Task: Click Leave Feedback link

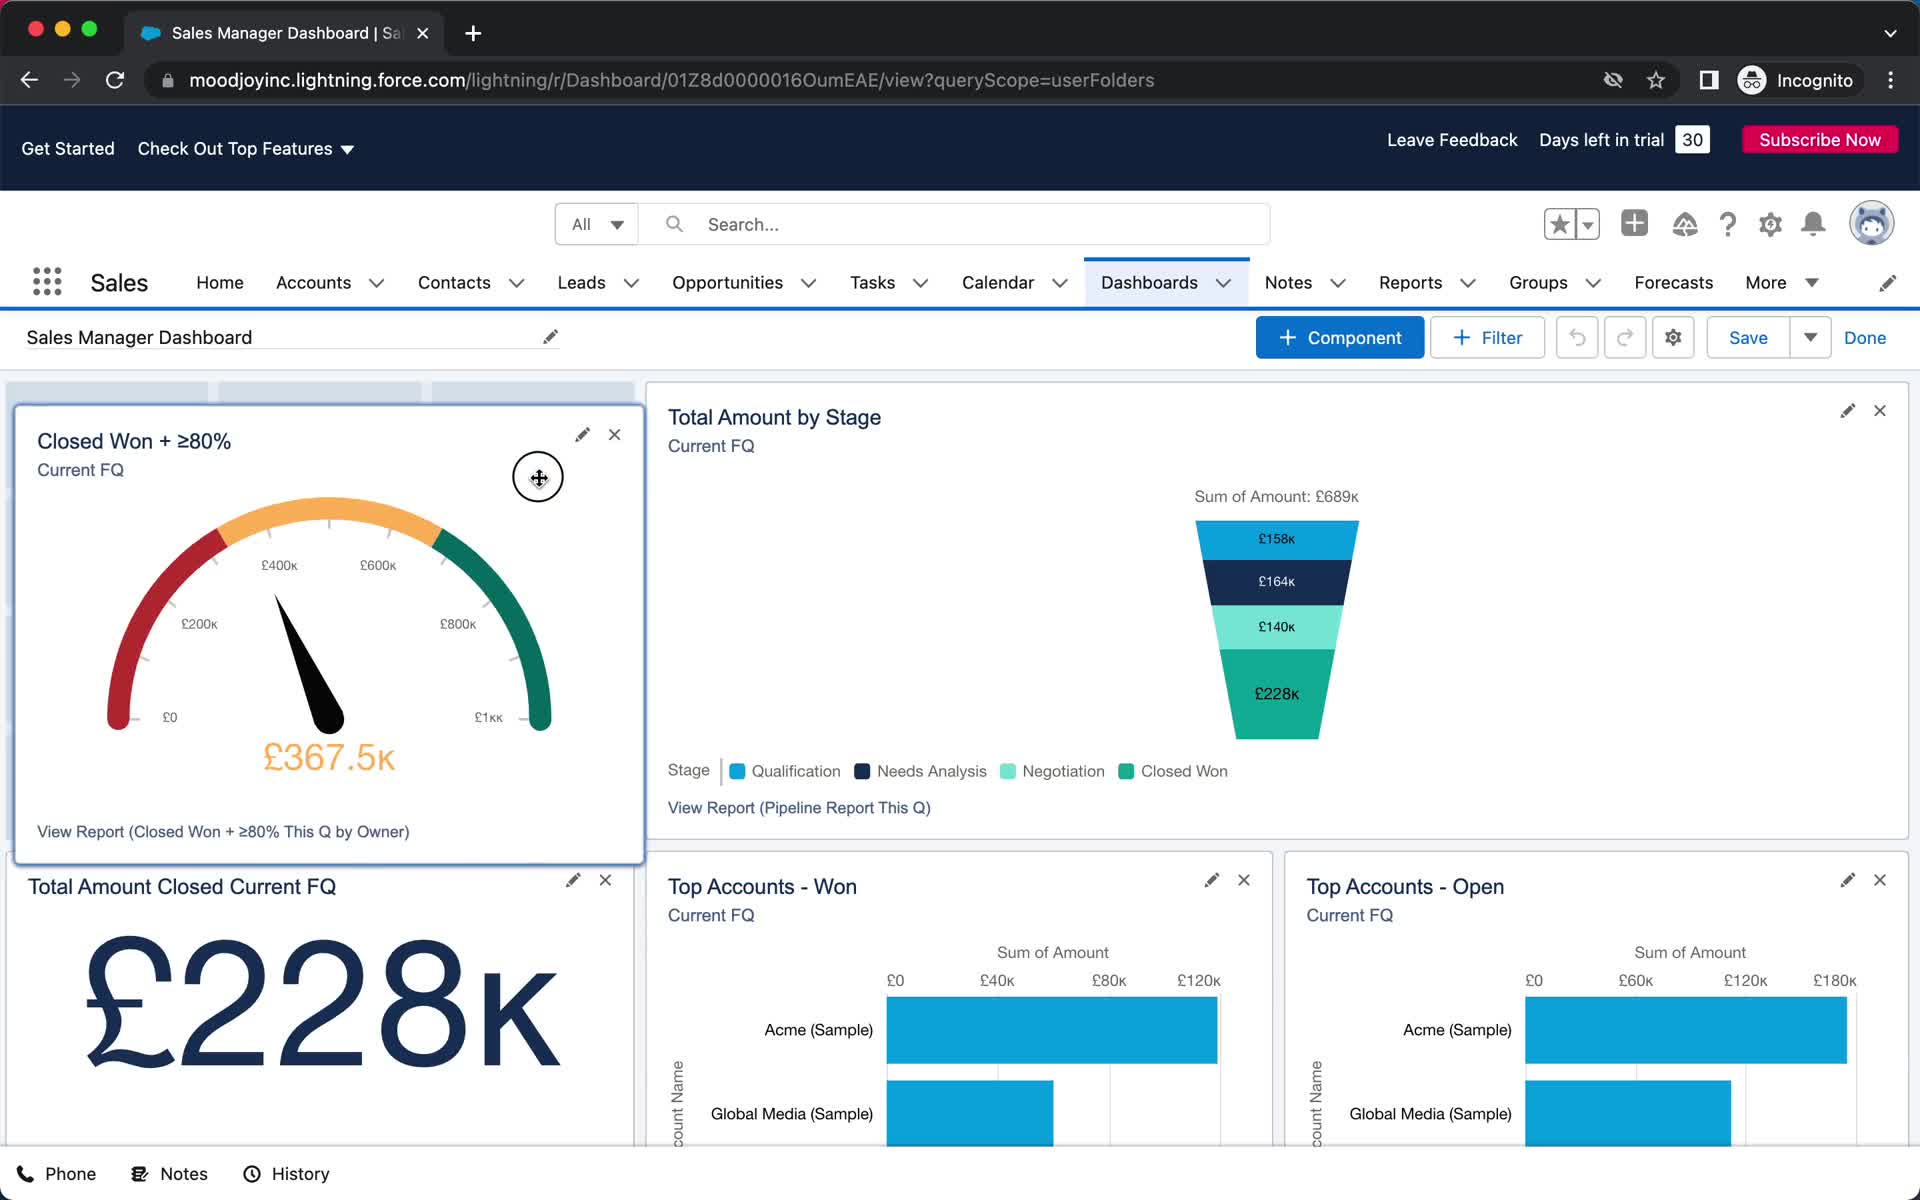Action: [x=1451, y=140]
